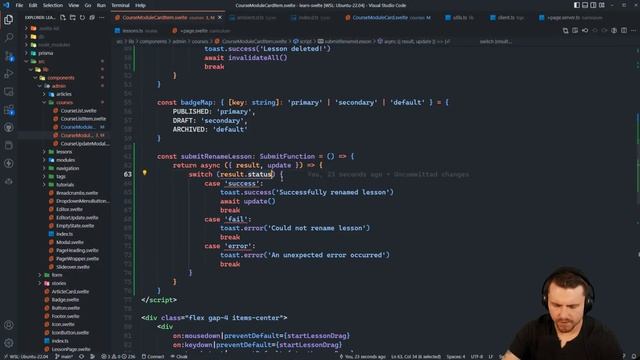Open the Customize Layout icon in the title bar

pos(602,5)
